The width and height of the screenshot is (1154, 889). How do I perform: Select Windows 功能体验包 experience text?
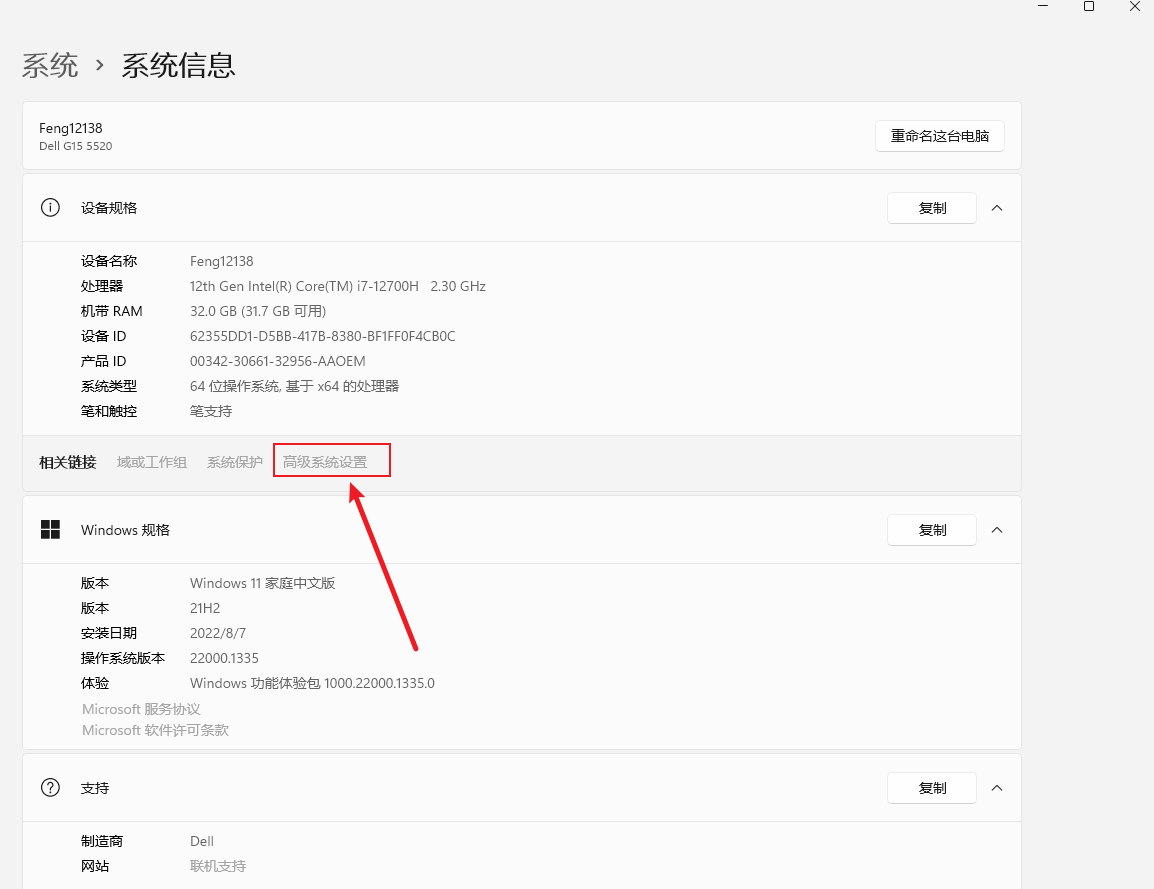312,684
